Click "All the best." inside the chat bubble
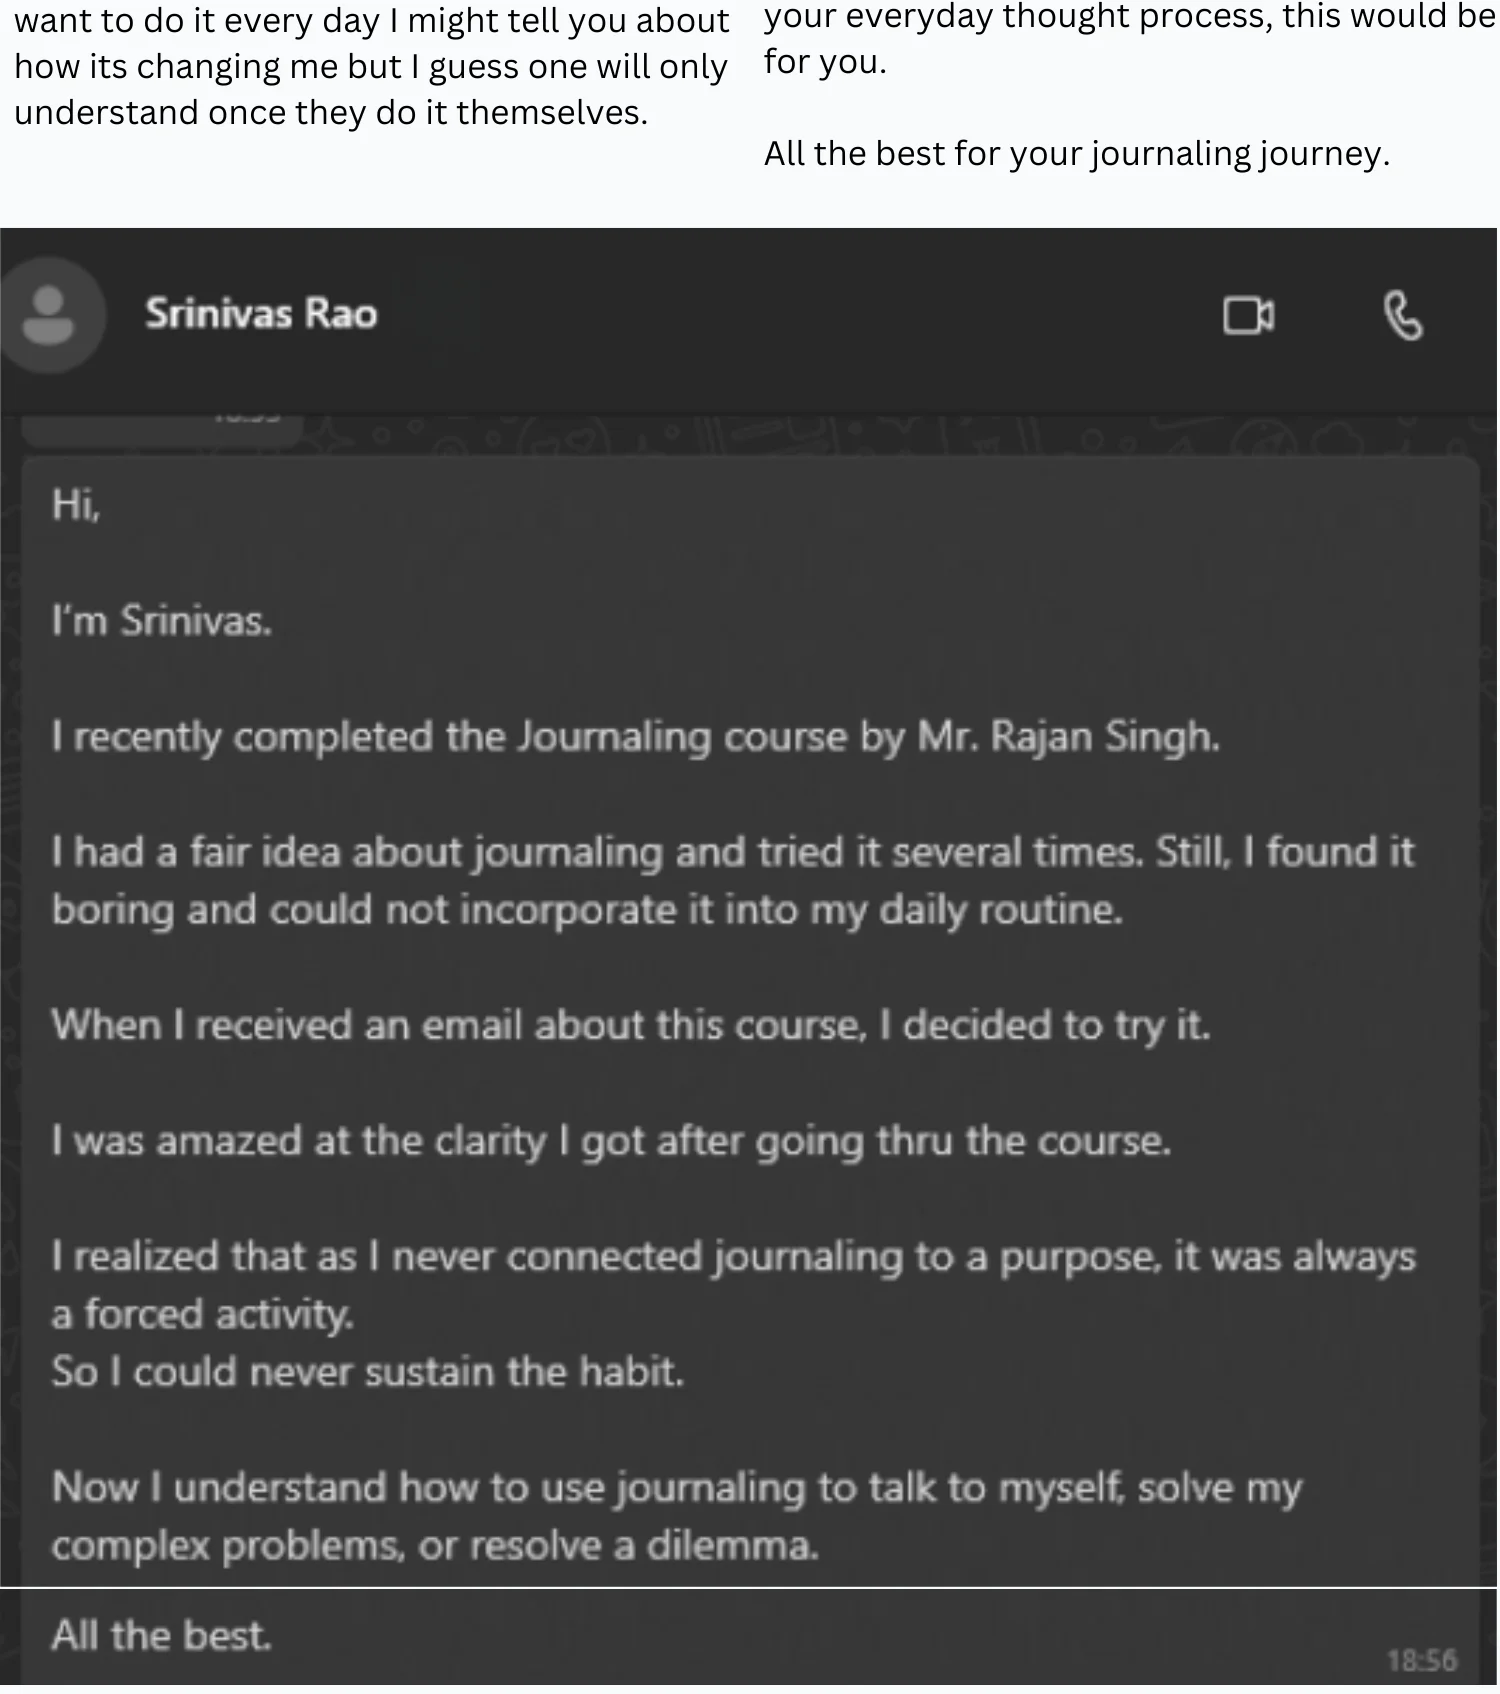Image resolution: width=1500 pixels, height=1694 pixels. pyautogui.click(x=161, y=1636)
